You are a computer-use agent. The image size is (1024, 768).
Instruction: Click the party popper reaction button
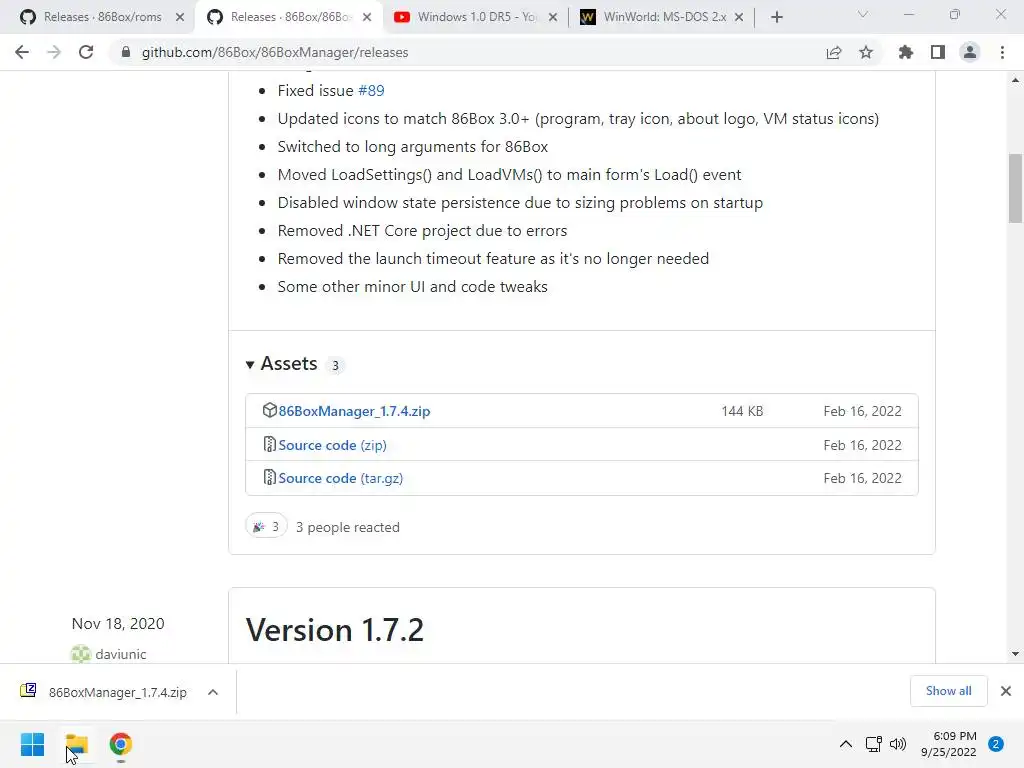[x=266, y=526]
